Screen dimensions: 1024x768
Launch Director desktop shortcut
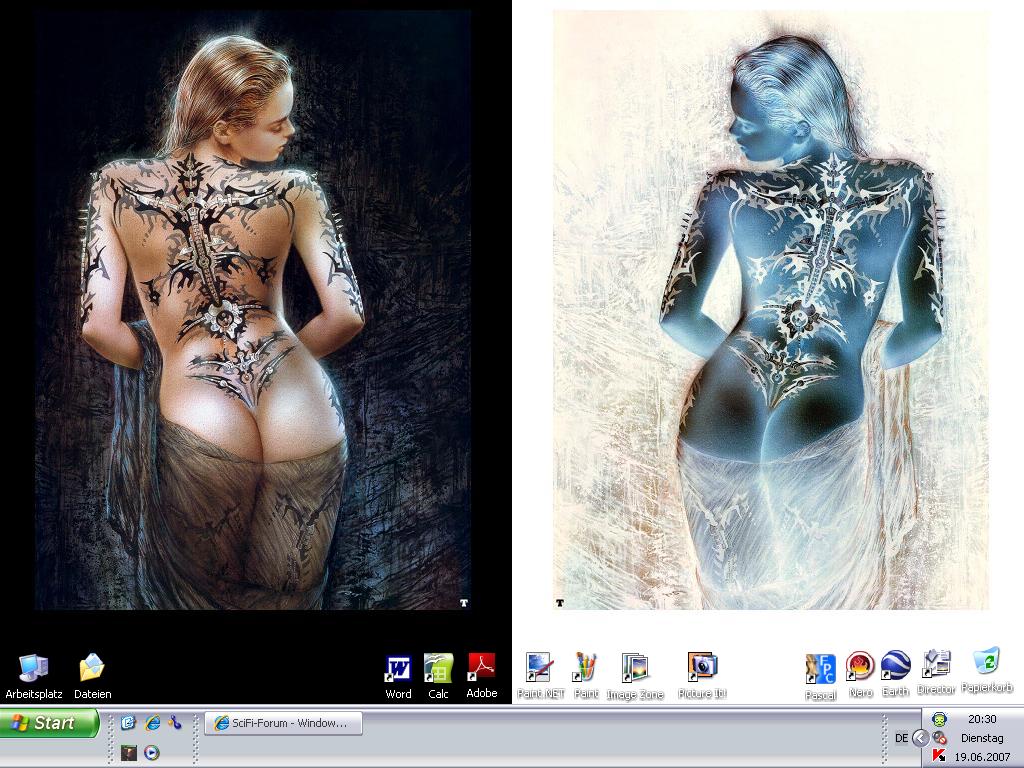[936, 664]
